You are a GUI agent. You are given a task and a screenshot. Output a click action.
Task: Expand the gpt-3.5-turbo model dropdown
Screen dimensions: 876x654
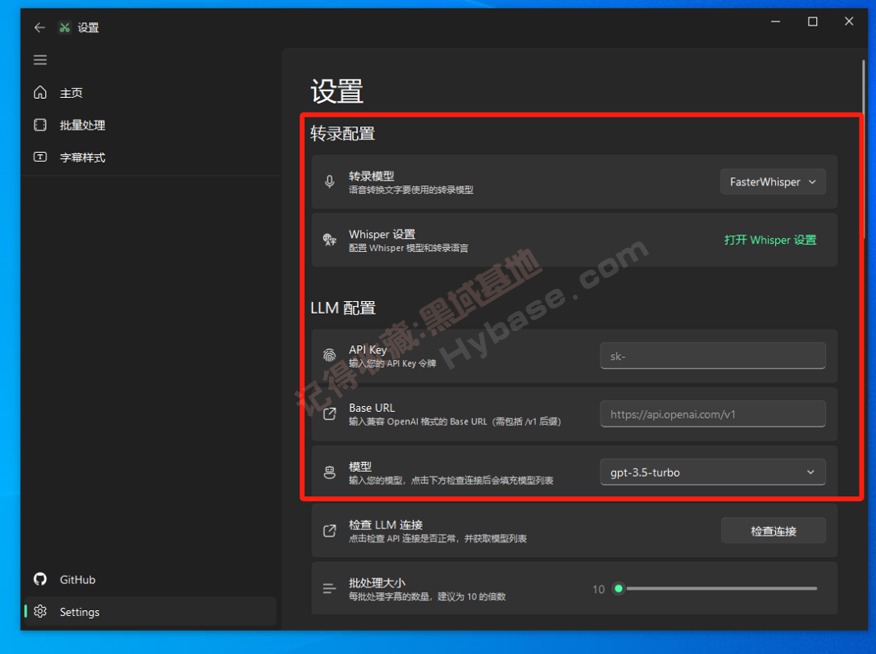tap(712, 472)
